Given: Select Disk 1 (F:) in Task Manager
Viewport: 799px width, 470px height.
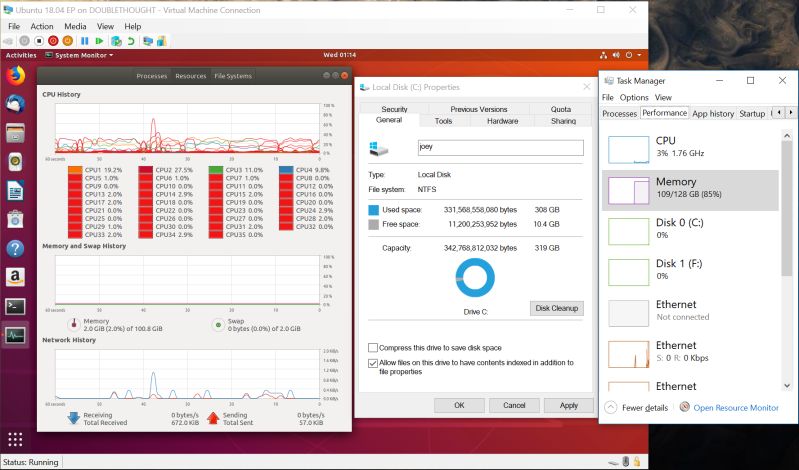Looking at the screenshot, I should point(690,272).
